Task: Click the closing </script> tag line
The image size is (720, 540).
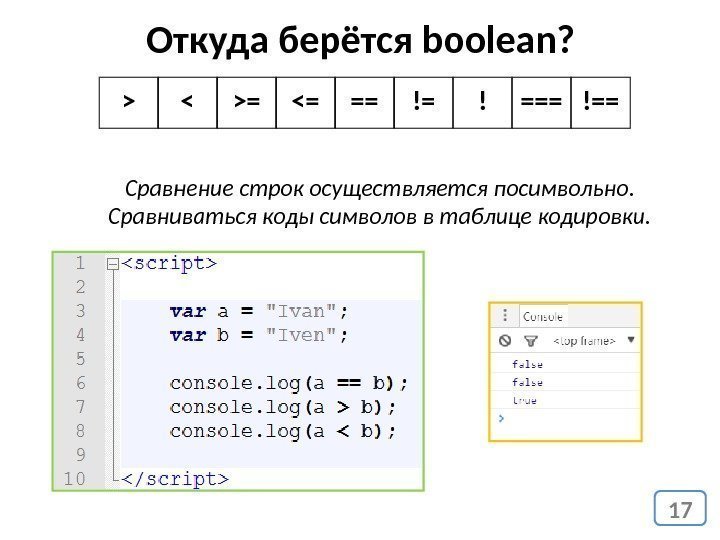Action: [175, 479]
